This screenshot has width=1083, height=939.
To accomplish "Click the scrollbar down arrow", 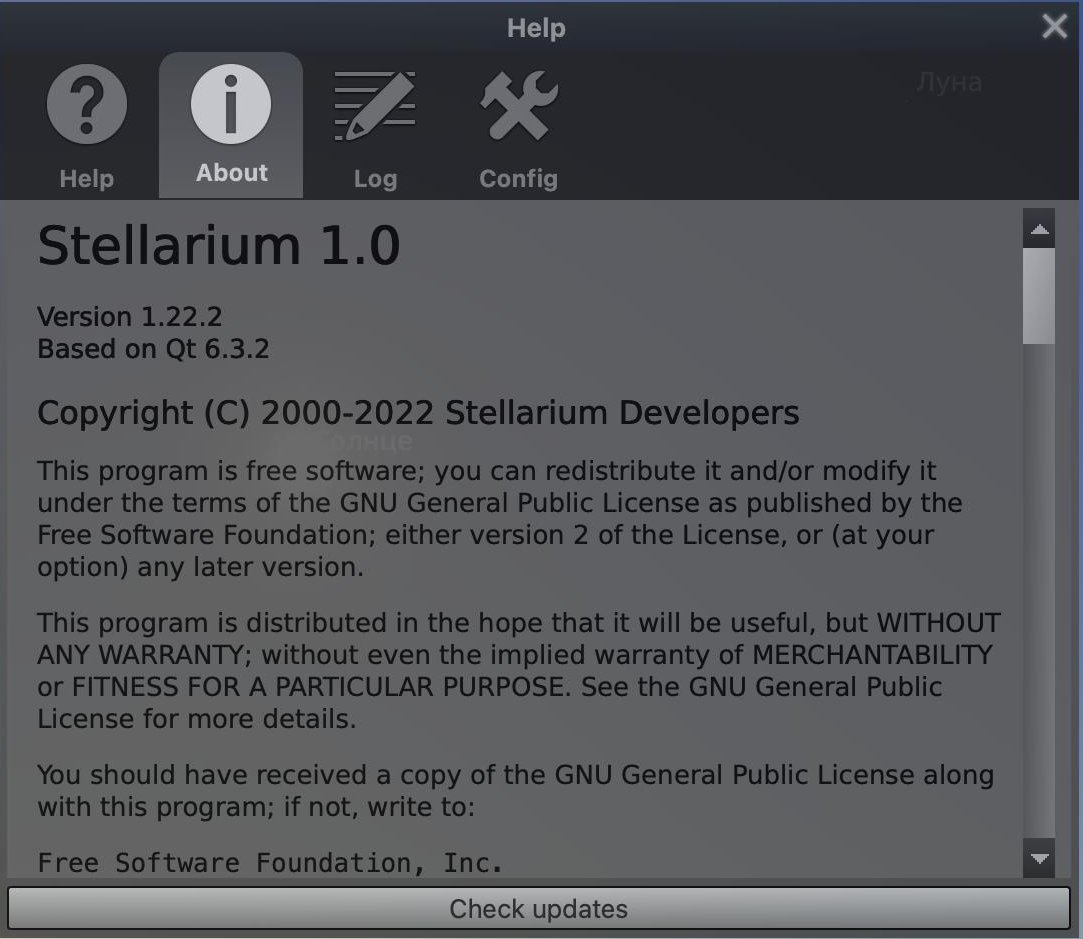I will pos(1039,857).
